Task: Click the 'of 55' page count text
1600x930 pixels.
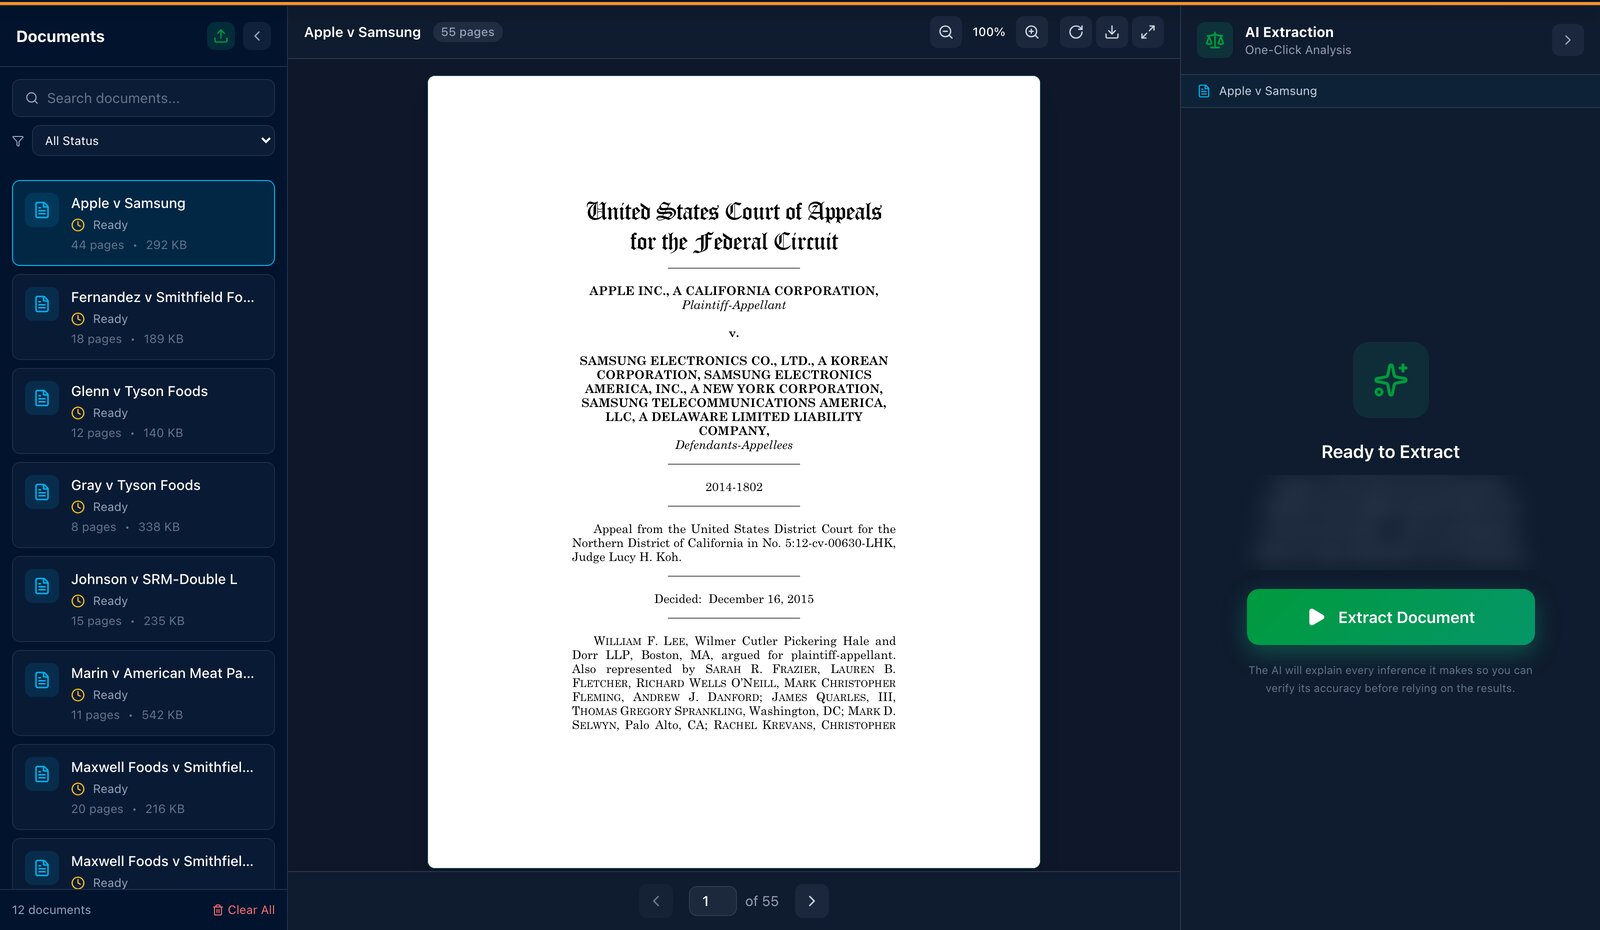Action: (x=762, y=901)
